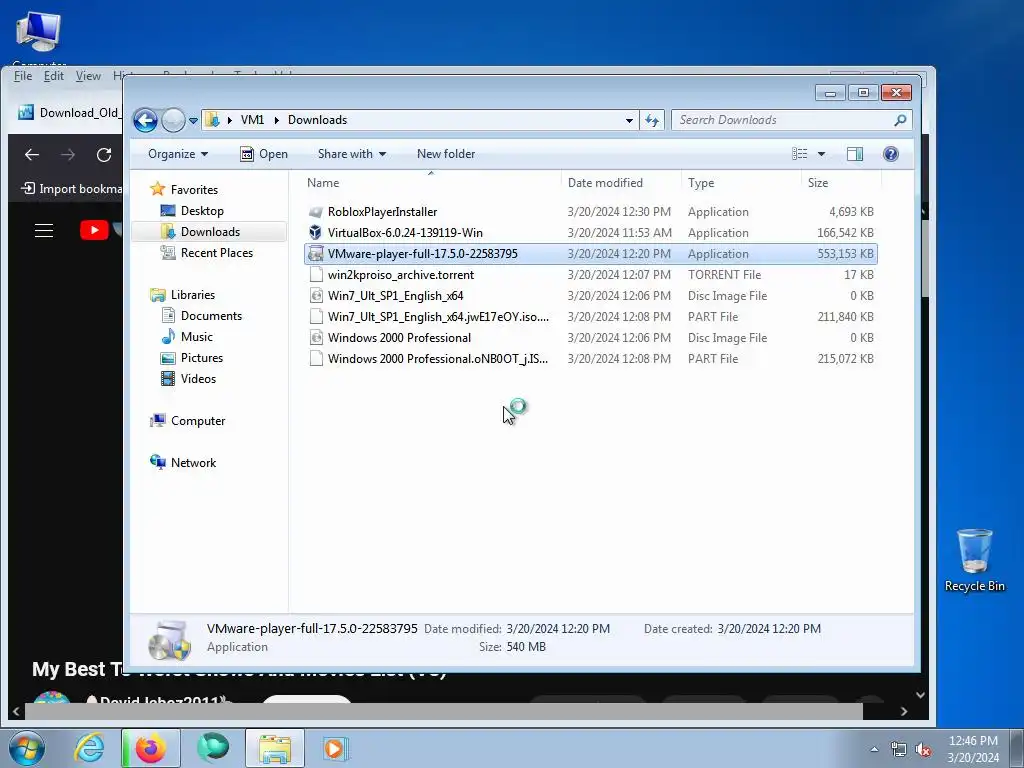Open volume control in system tray

[922, 749]
